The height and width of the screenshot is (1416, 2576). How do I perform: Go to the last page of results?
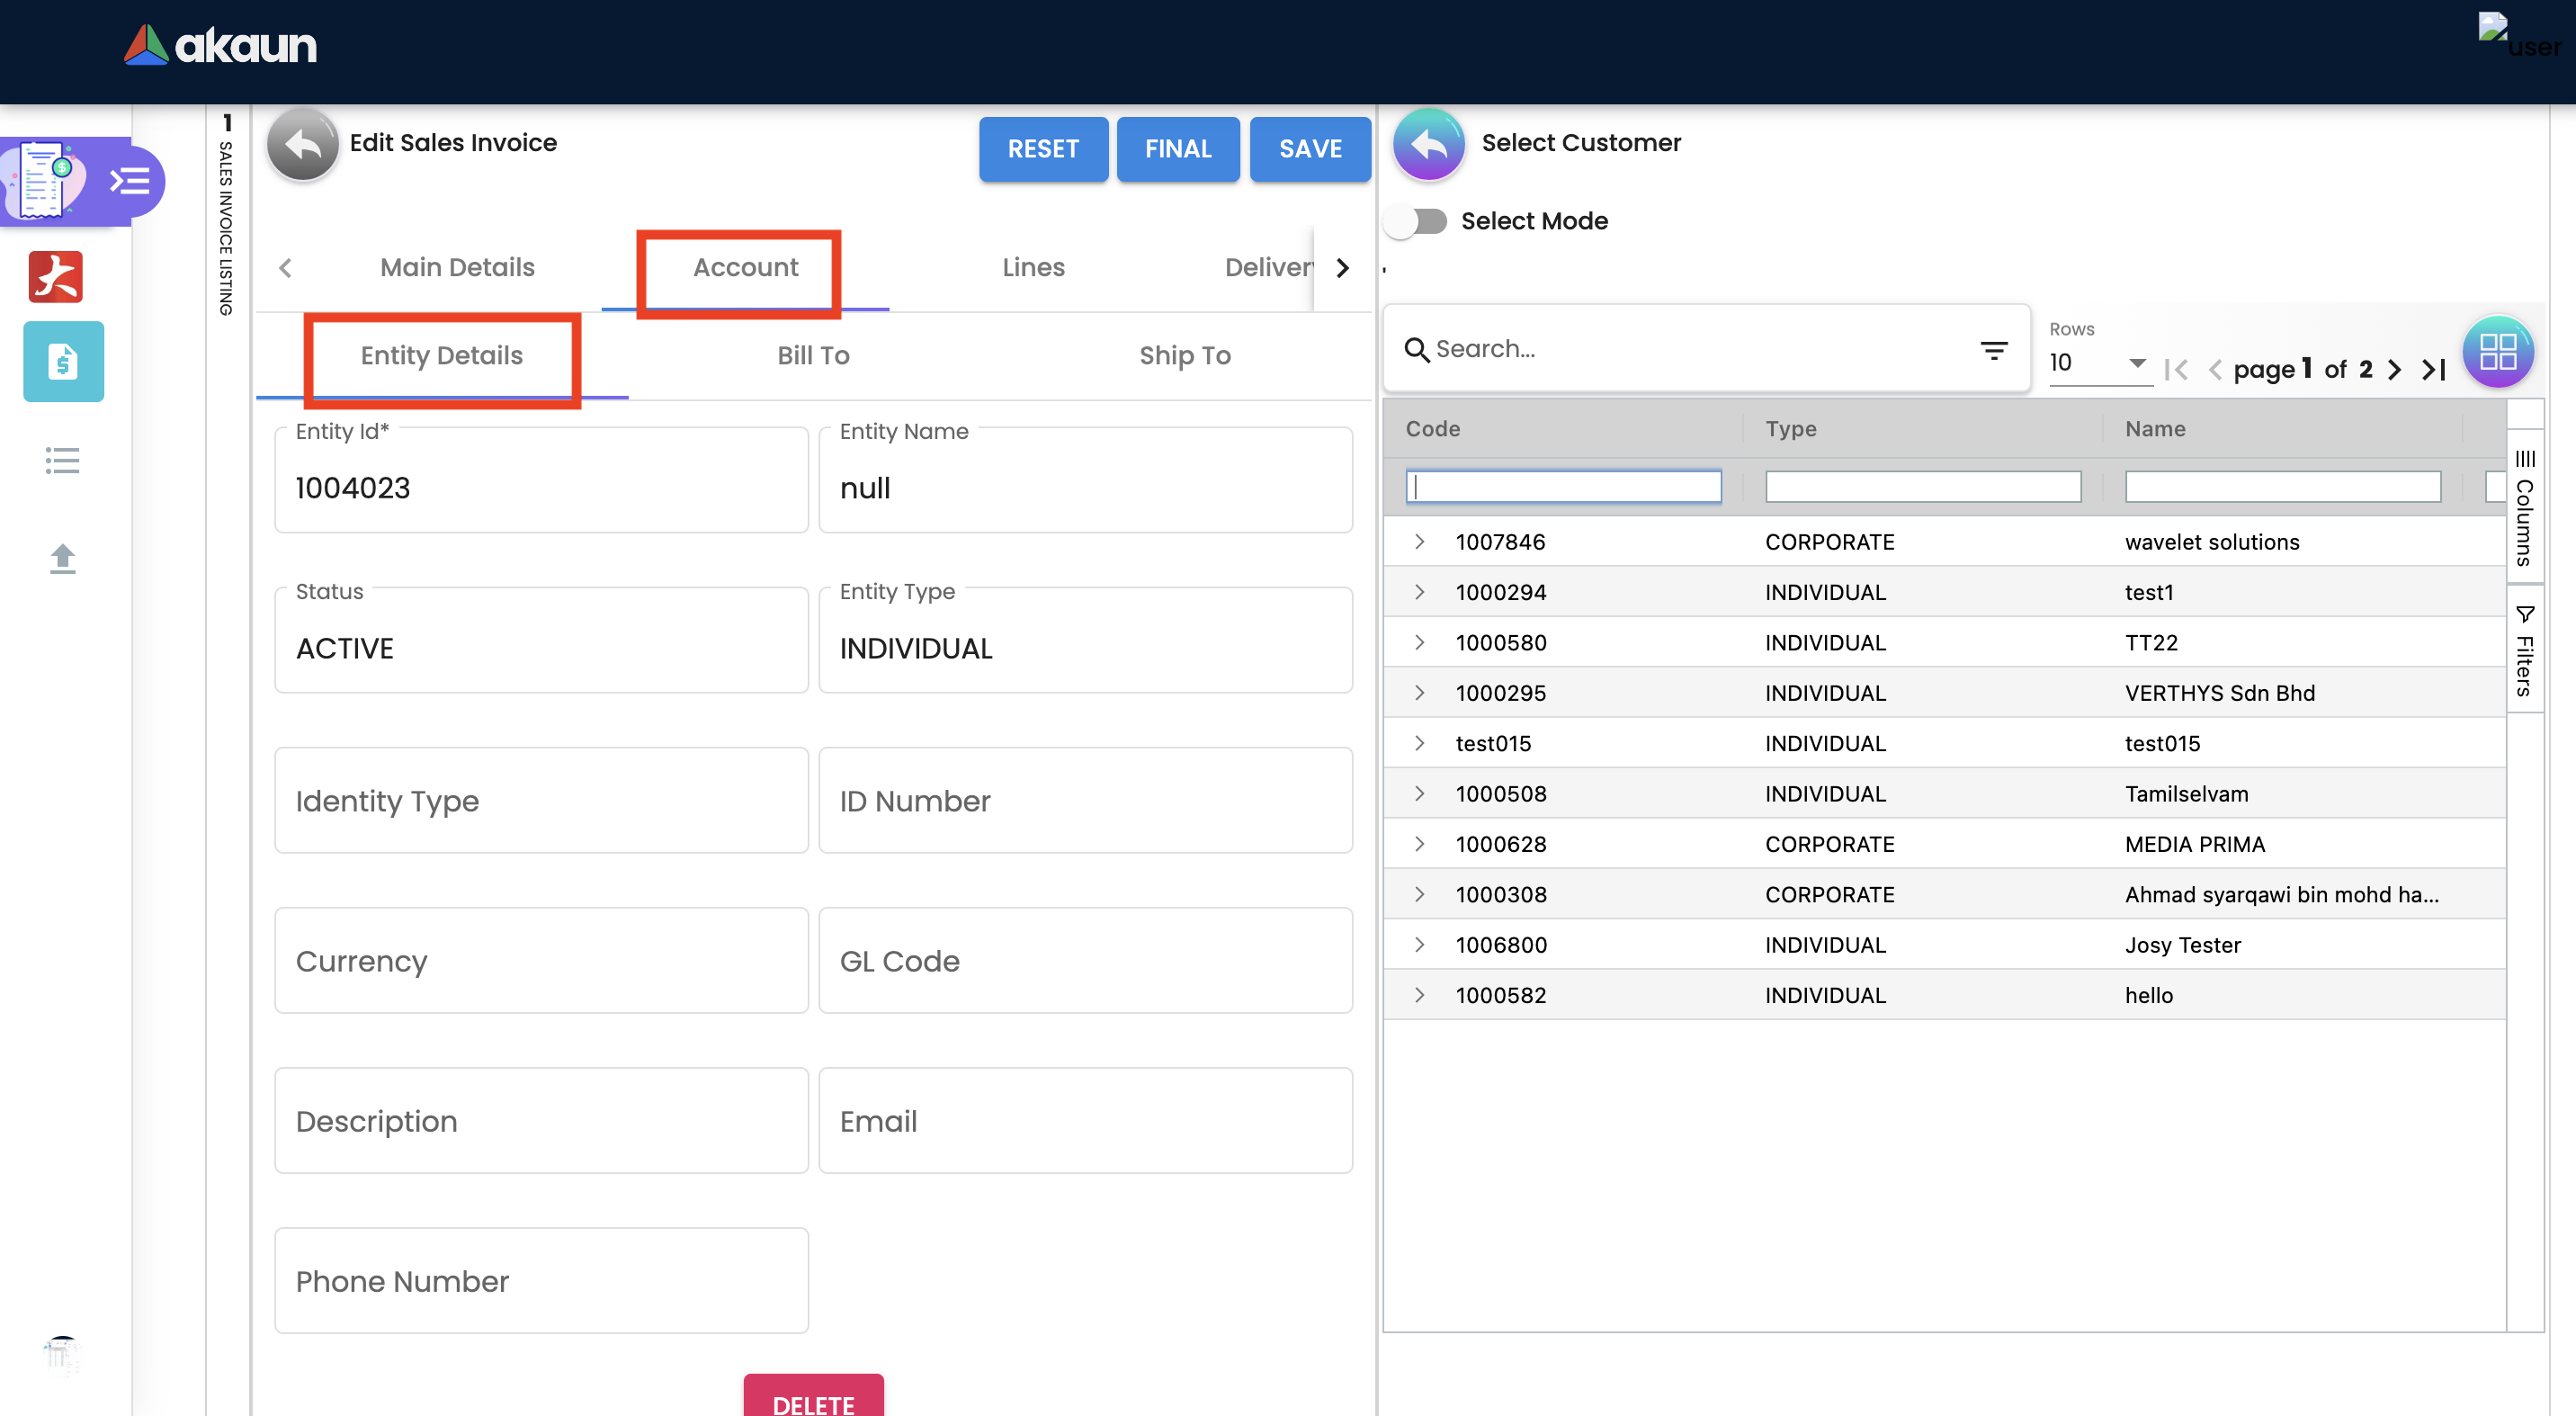[2434, 370]
